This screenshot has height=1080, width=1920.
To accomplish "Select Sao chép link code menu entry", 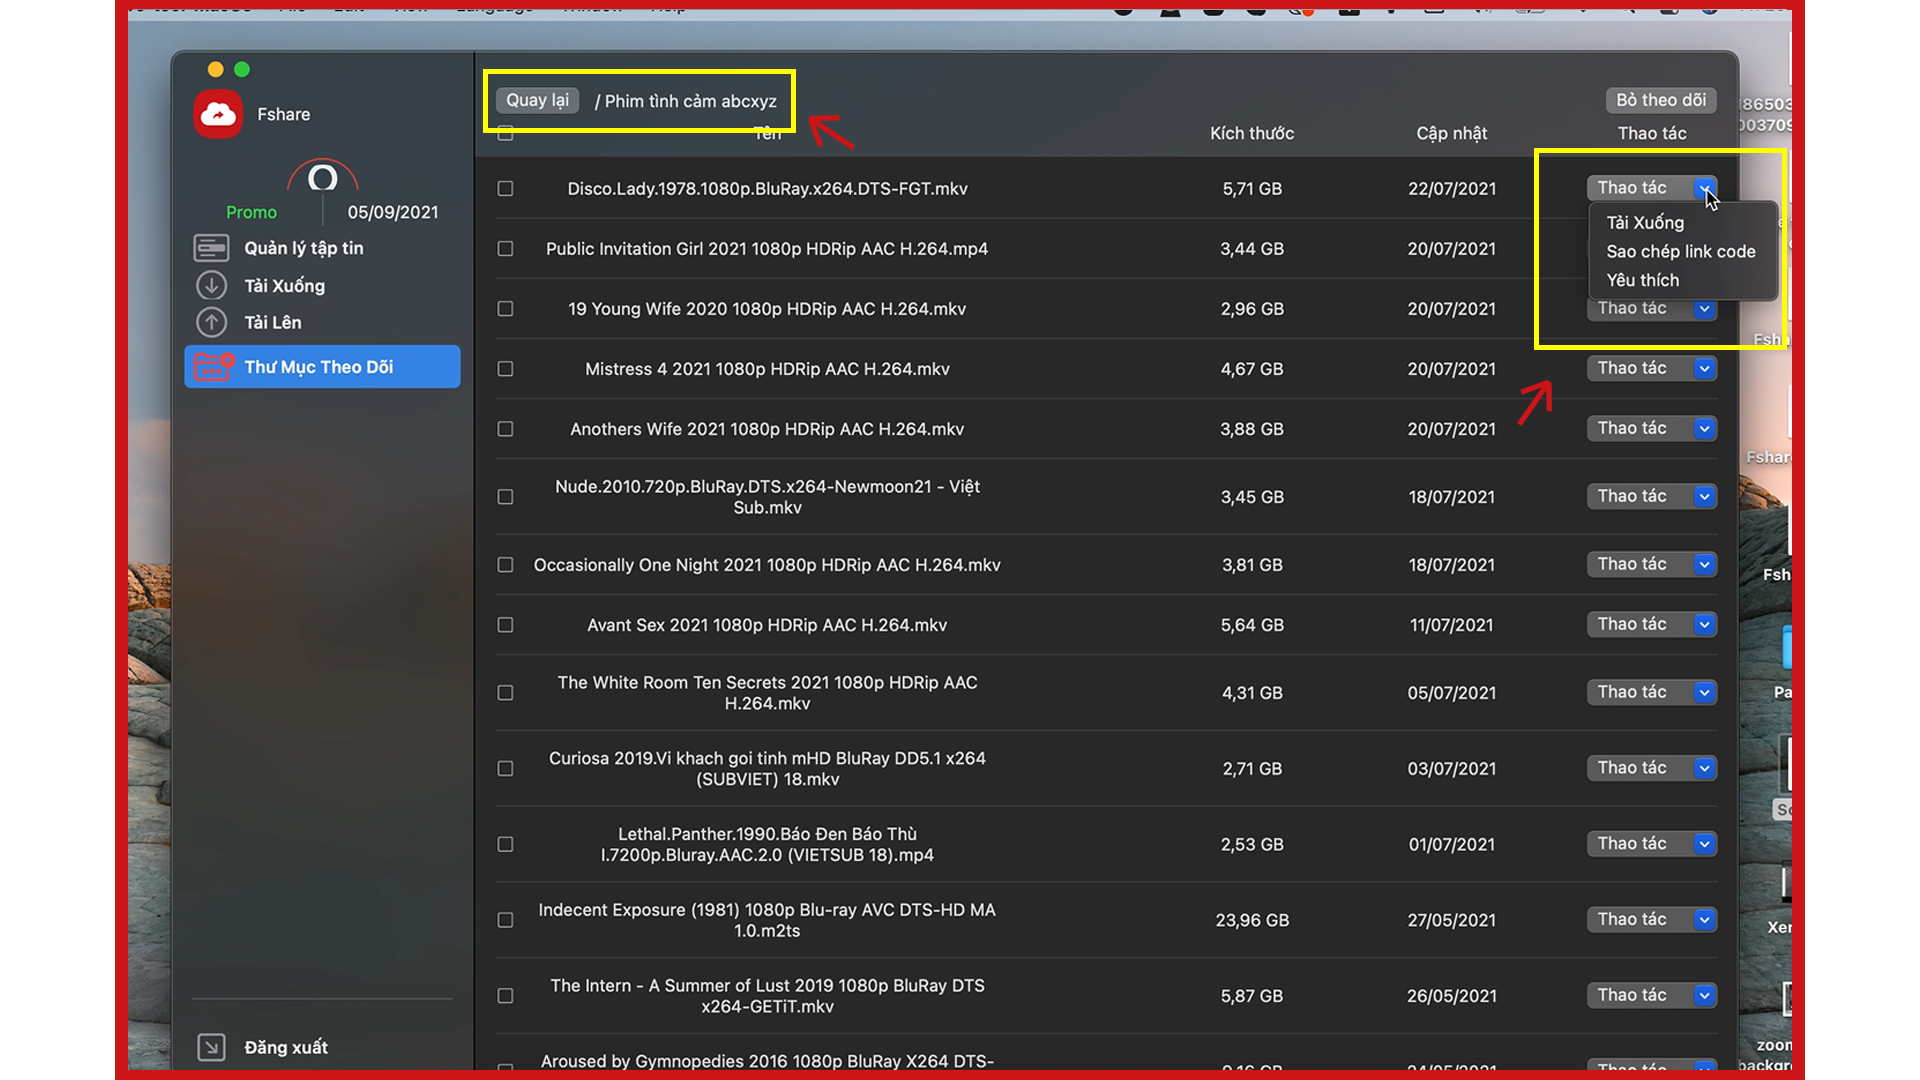I will coord(1680,252).
